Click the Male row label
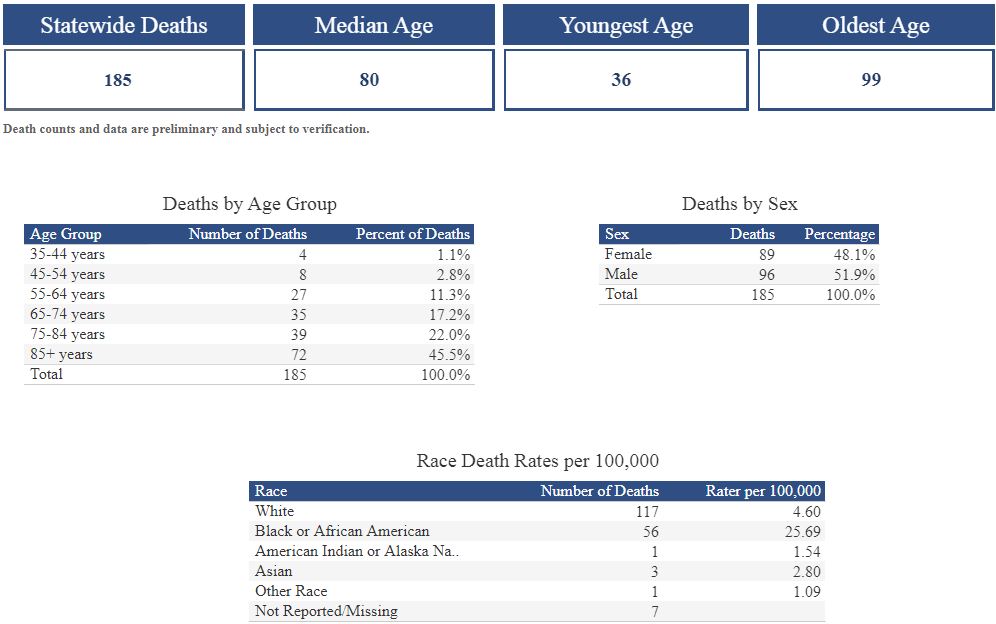This screenshot has height=624, width=996. pos(621,274)
